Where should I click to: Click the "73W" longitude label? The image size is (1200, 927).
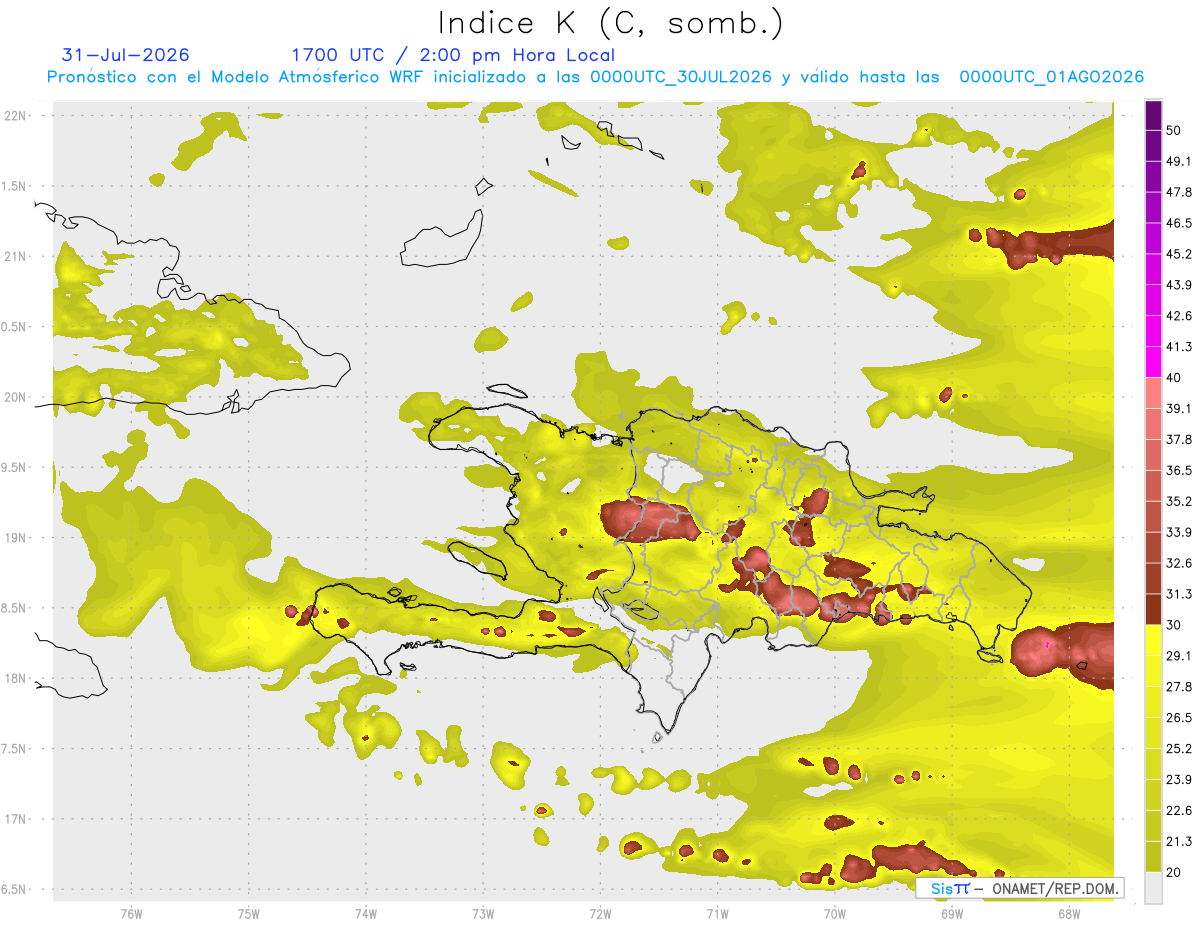pos(483,913)
